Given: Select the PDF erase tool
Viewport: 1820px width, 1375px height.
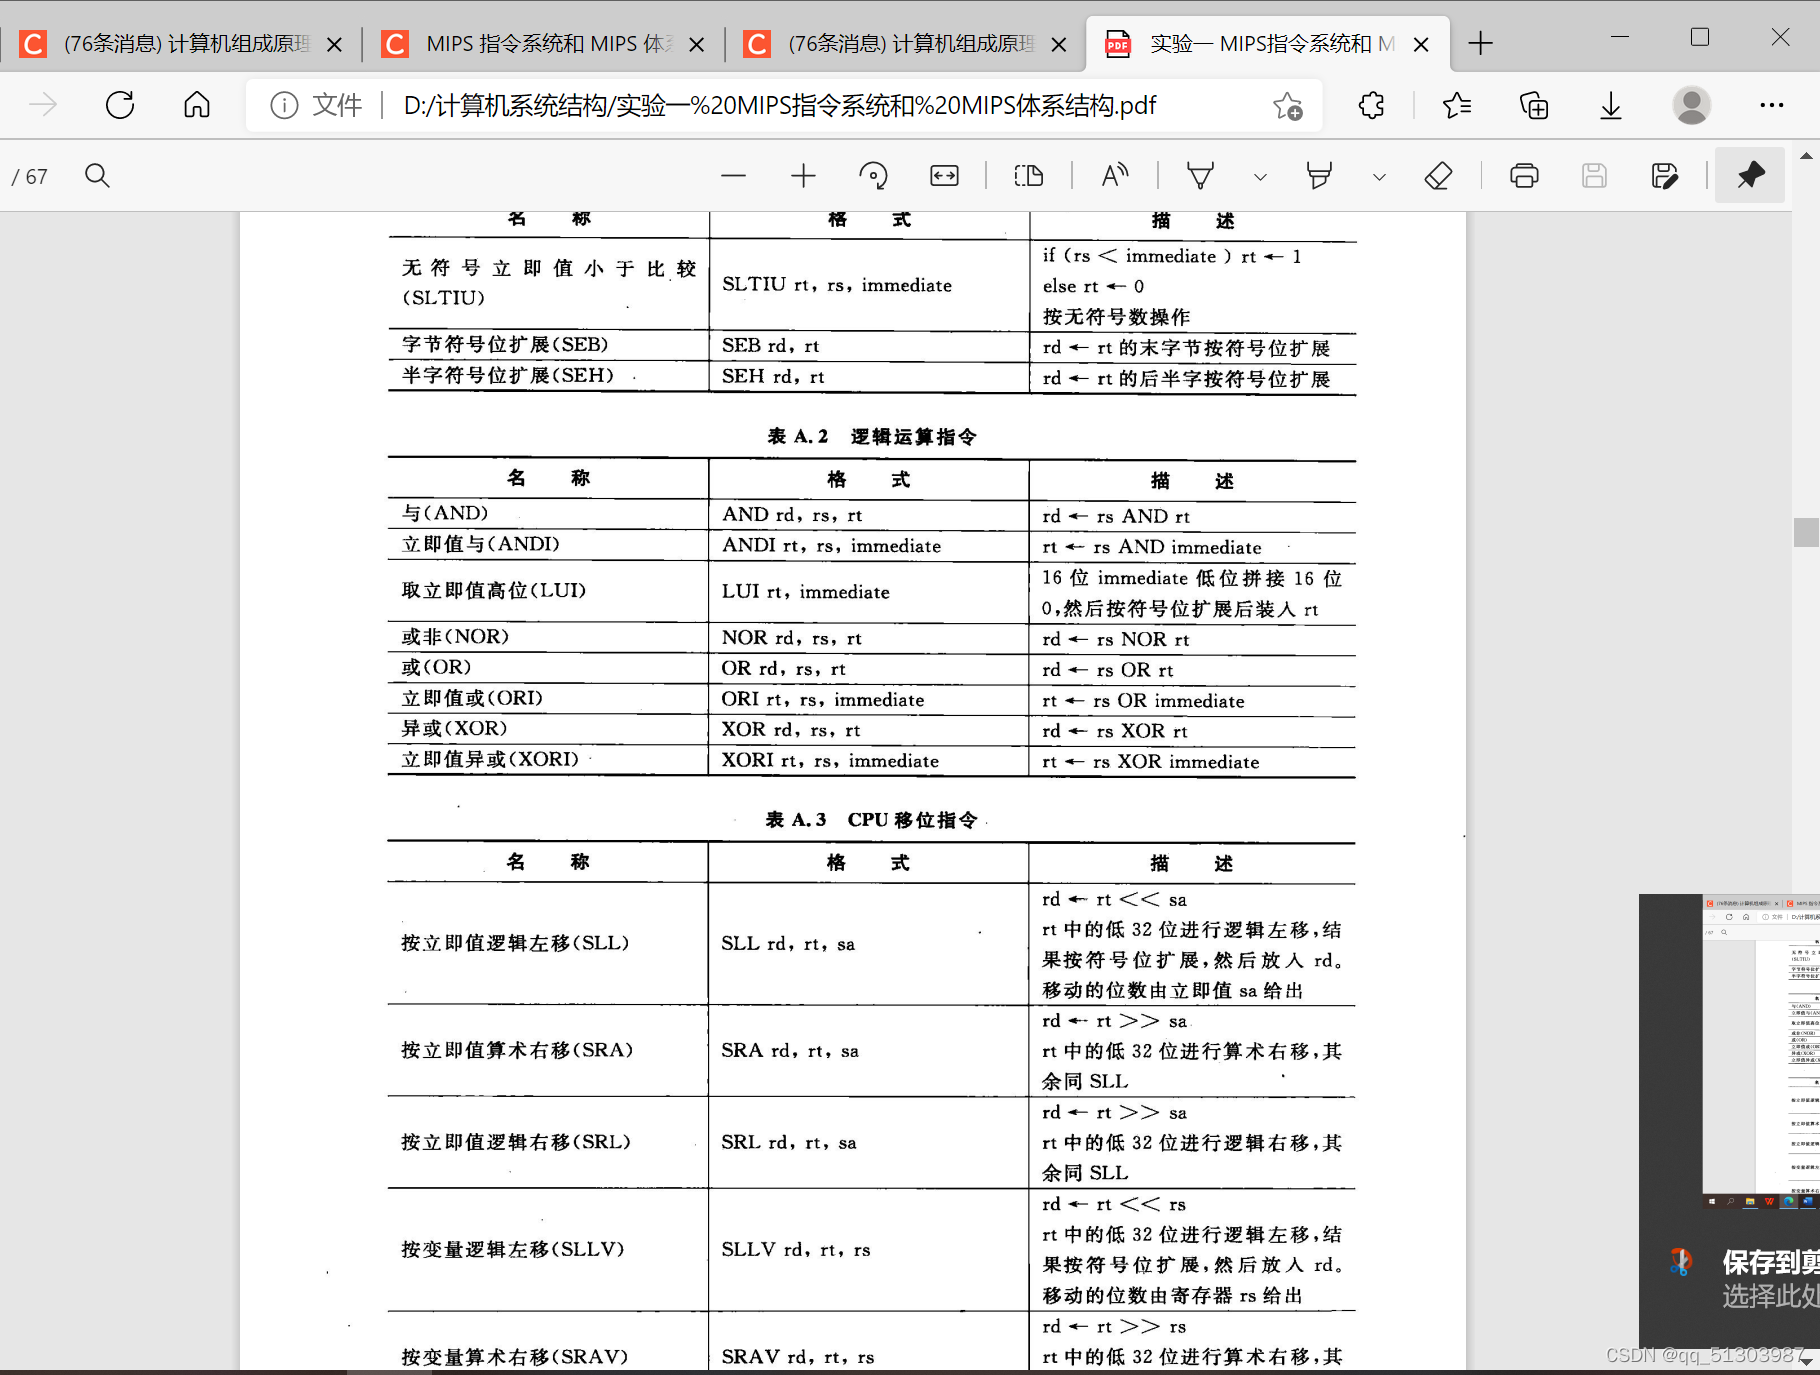Looking at the screenshot, I should (1438, 176).
